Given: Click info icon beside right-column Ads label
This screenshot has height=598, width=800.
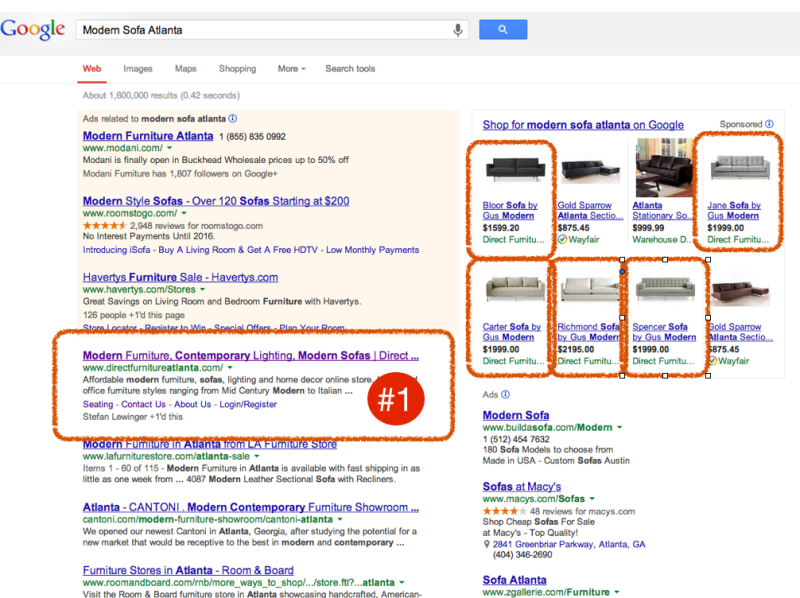Looking at the screenshot, I should pos(505,394).
